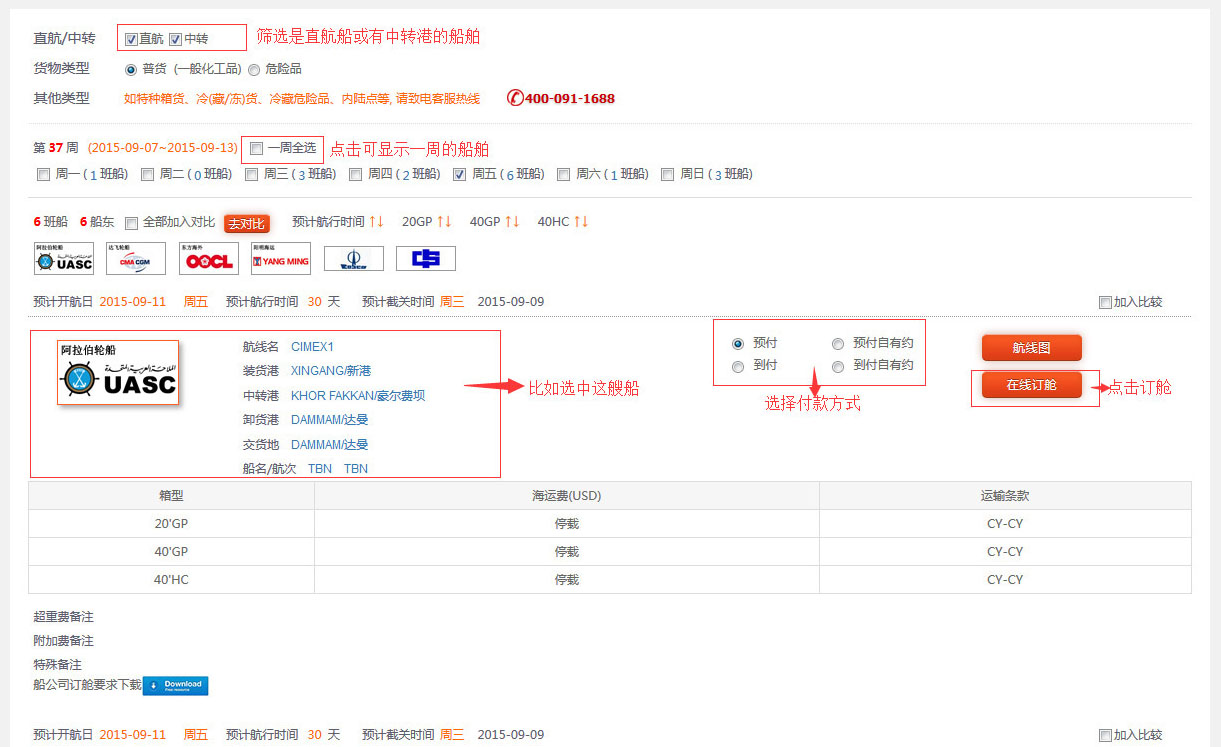
Task: Click the COSCO carrier logo
Action: pyautogui.click(x=353, y=259)
